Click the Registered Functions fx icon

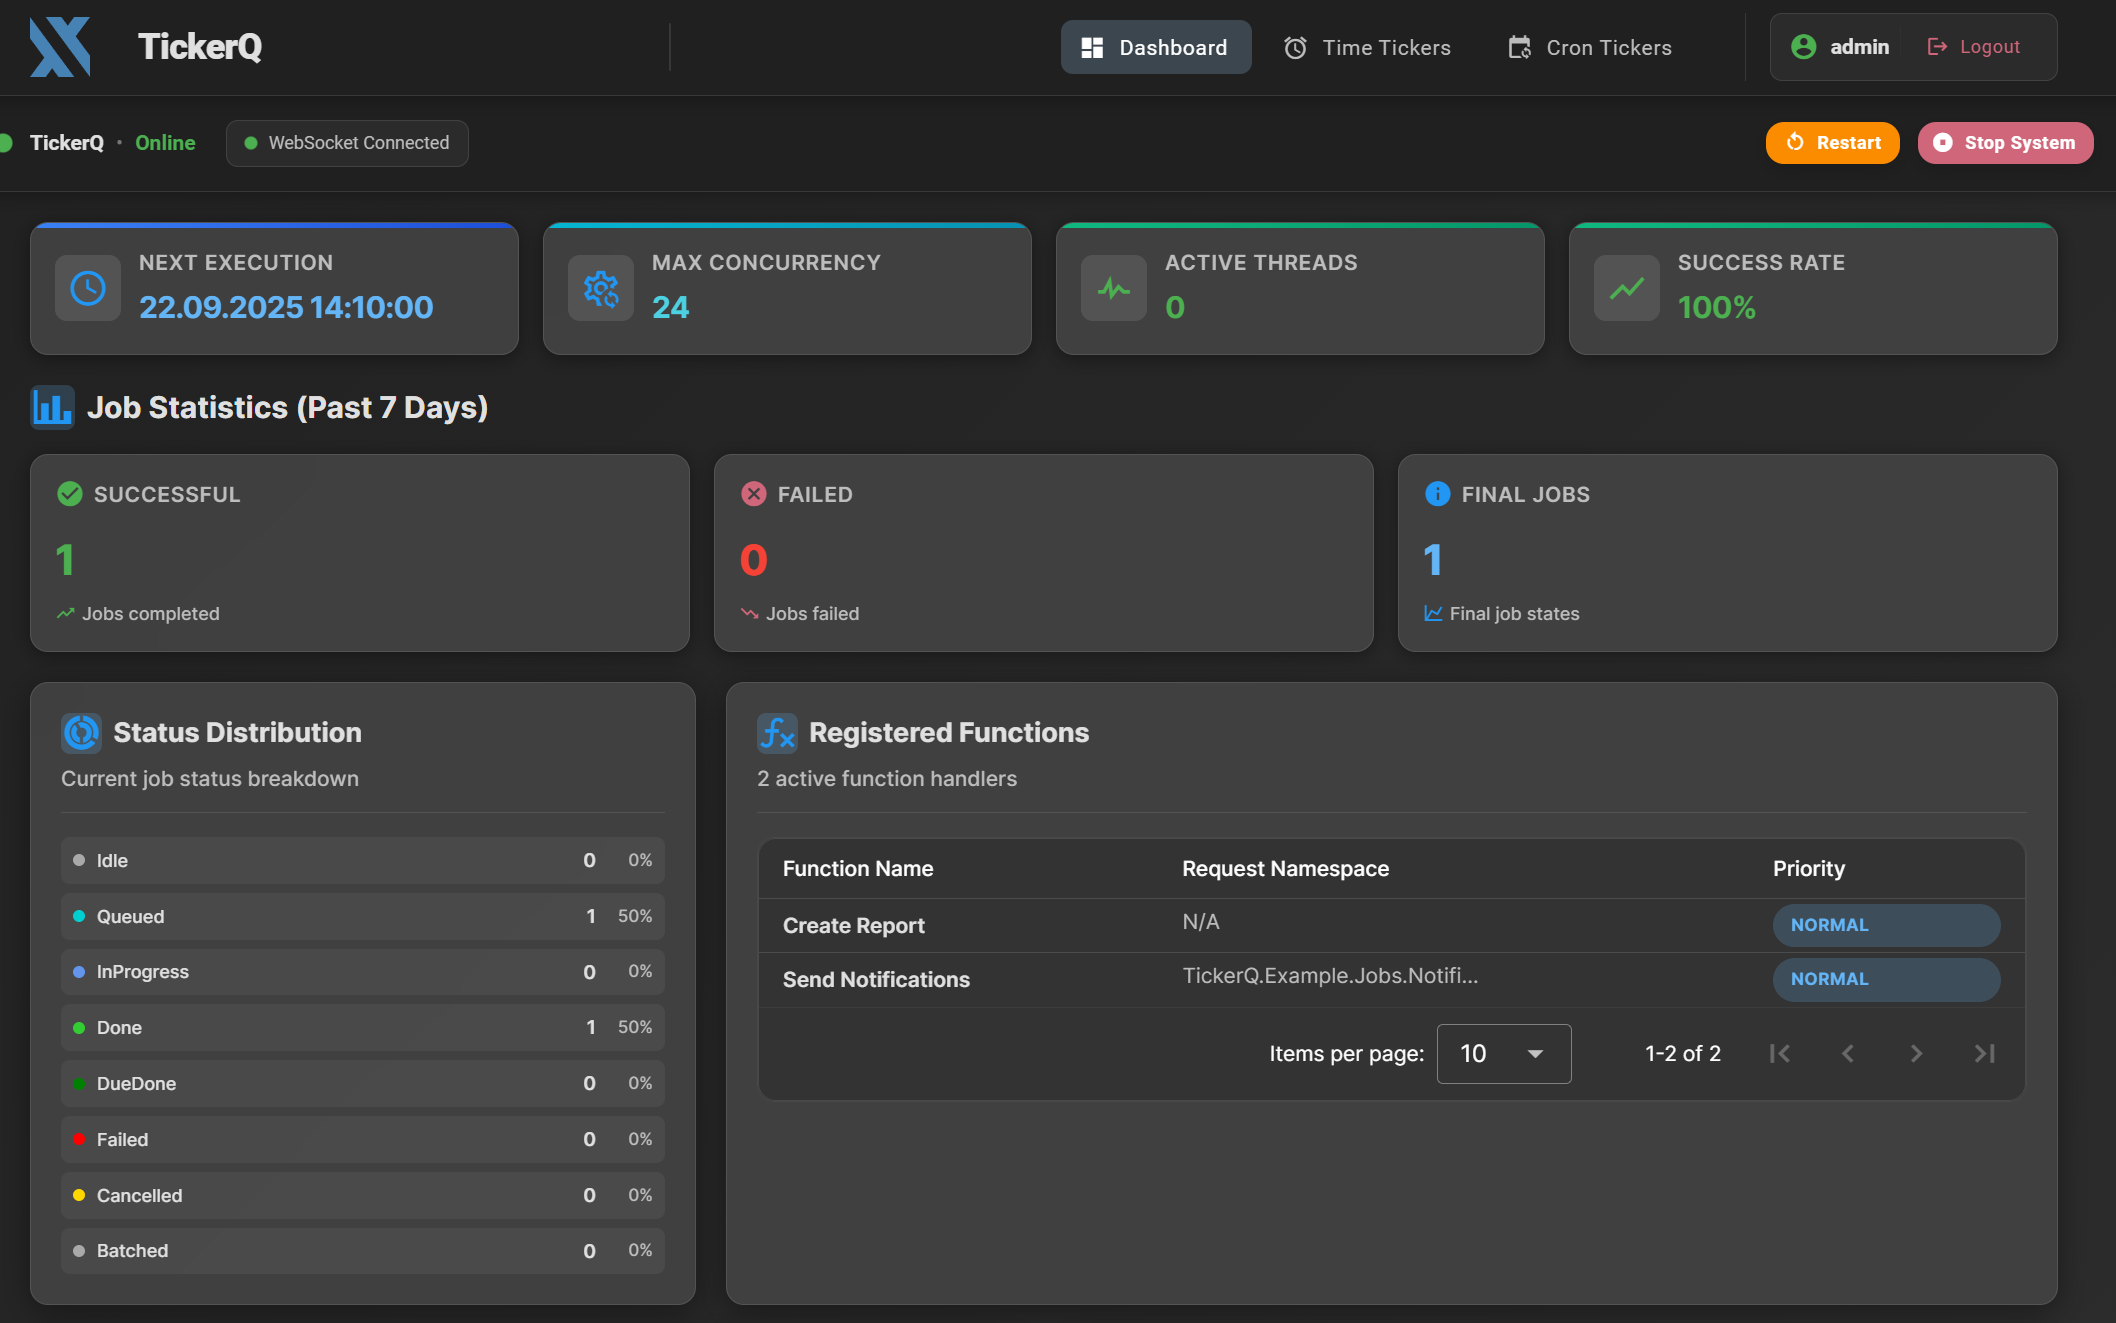[x=777, y=732]
